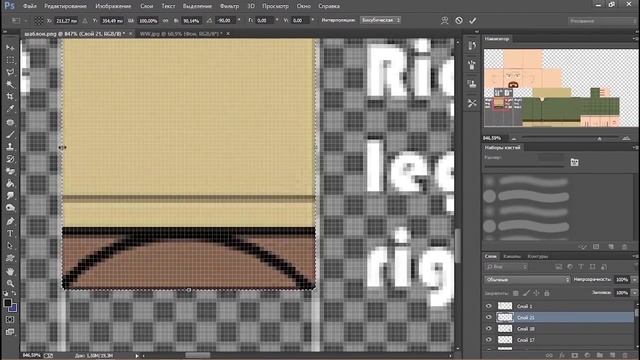Select the History Brush tool

tap(10, 159)
